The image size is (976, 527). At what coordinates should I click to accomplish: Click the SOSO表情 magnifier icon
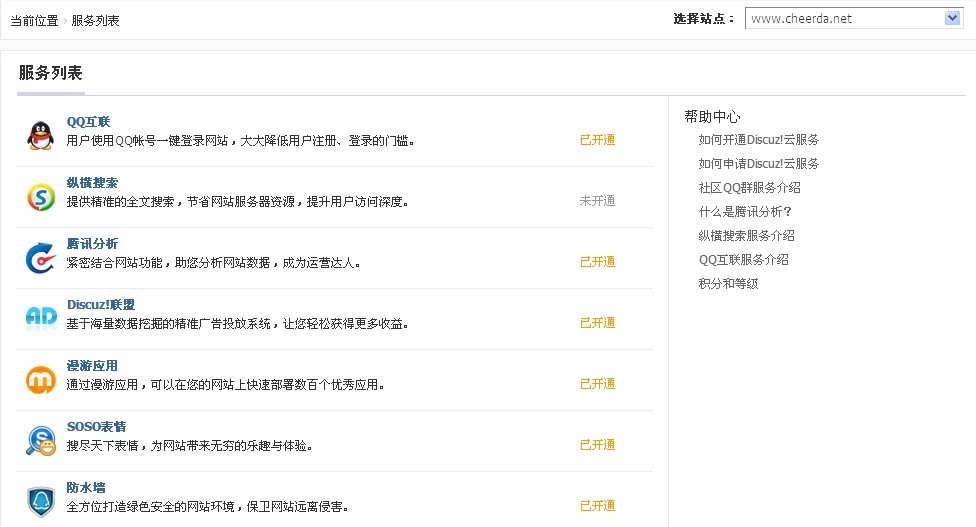[41, 441]
